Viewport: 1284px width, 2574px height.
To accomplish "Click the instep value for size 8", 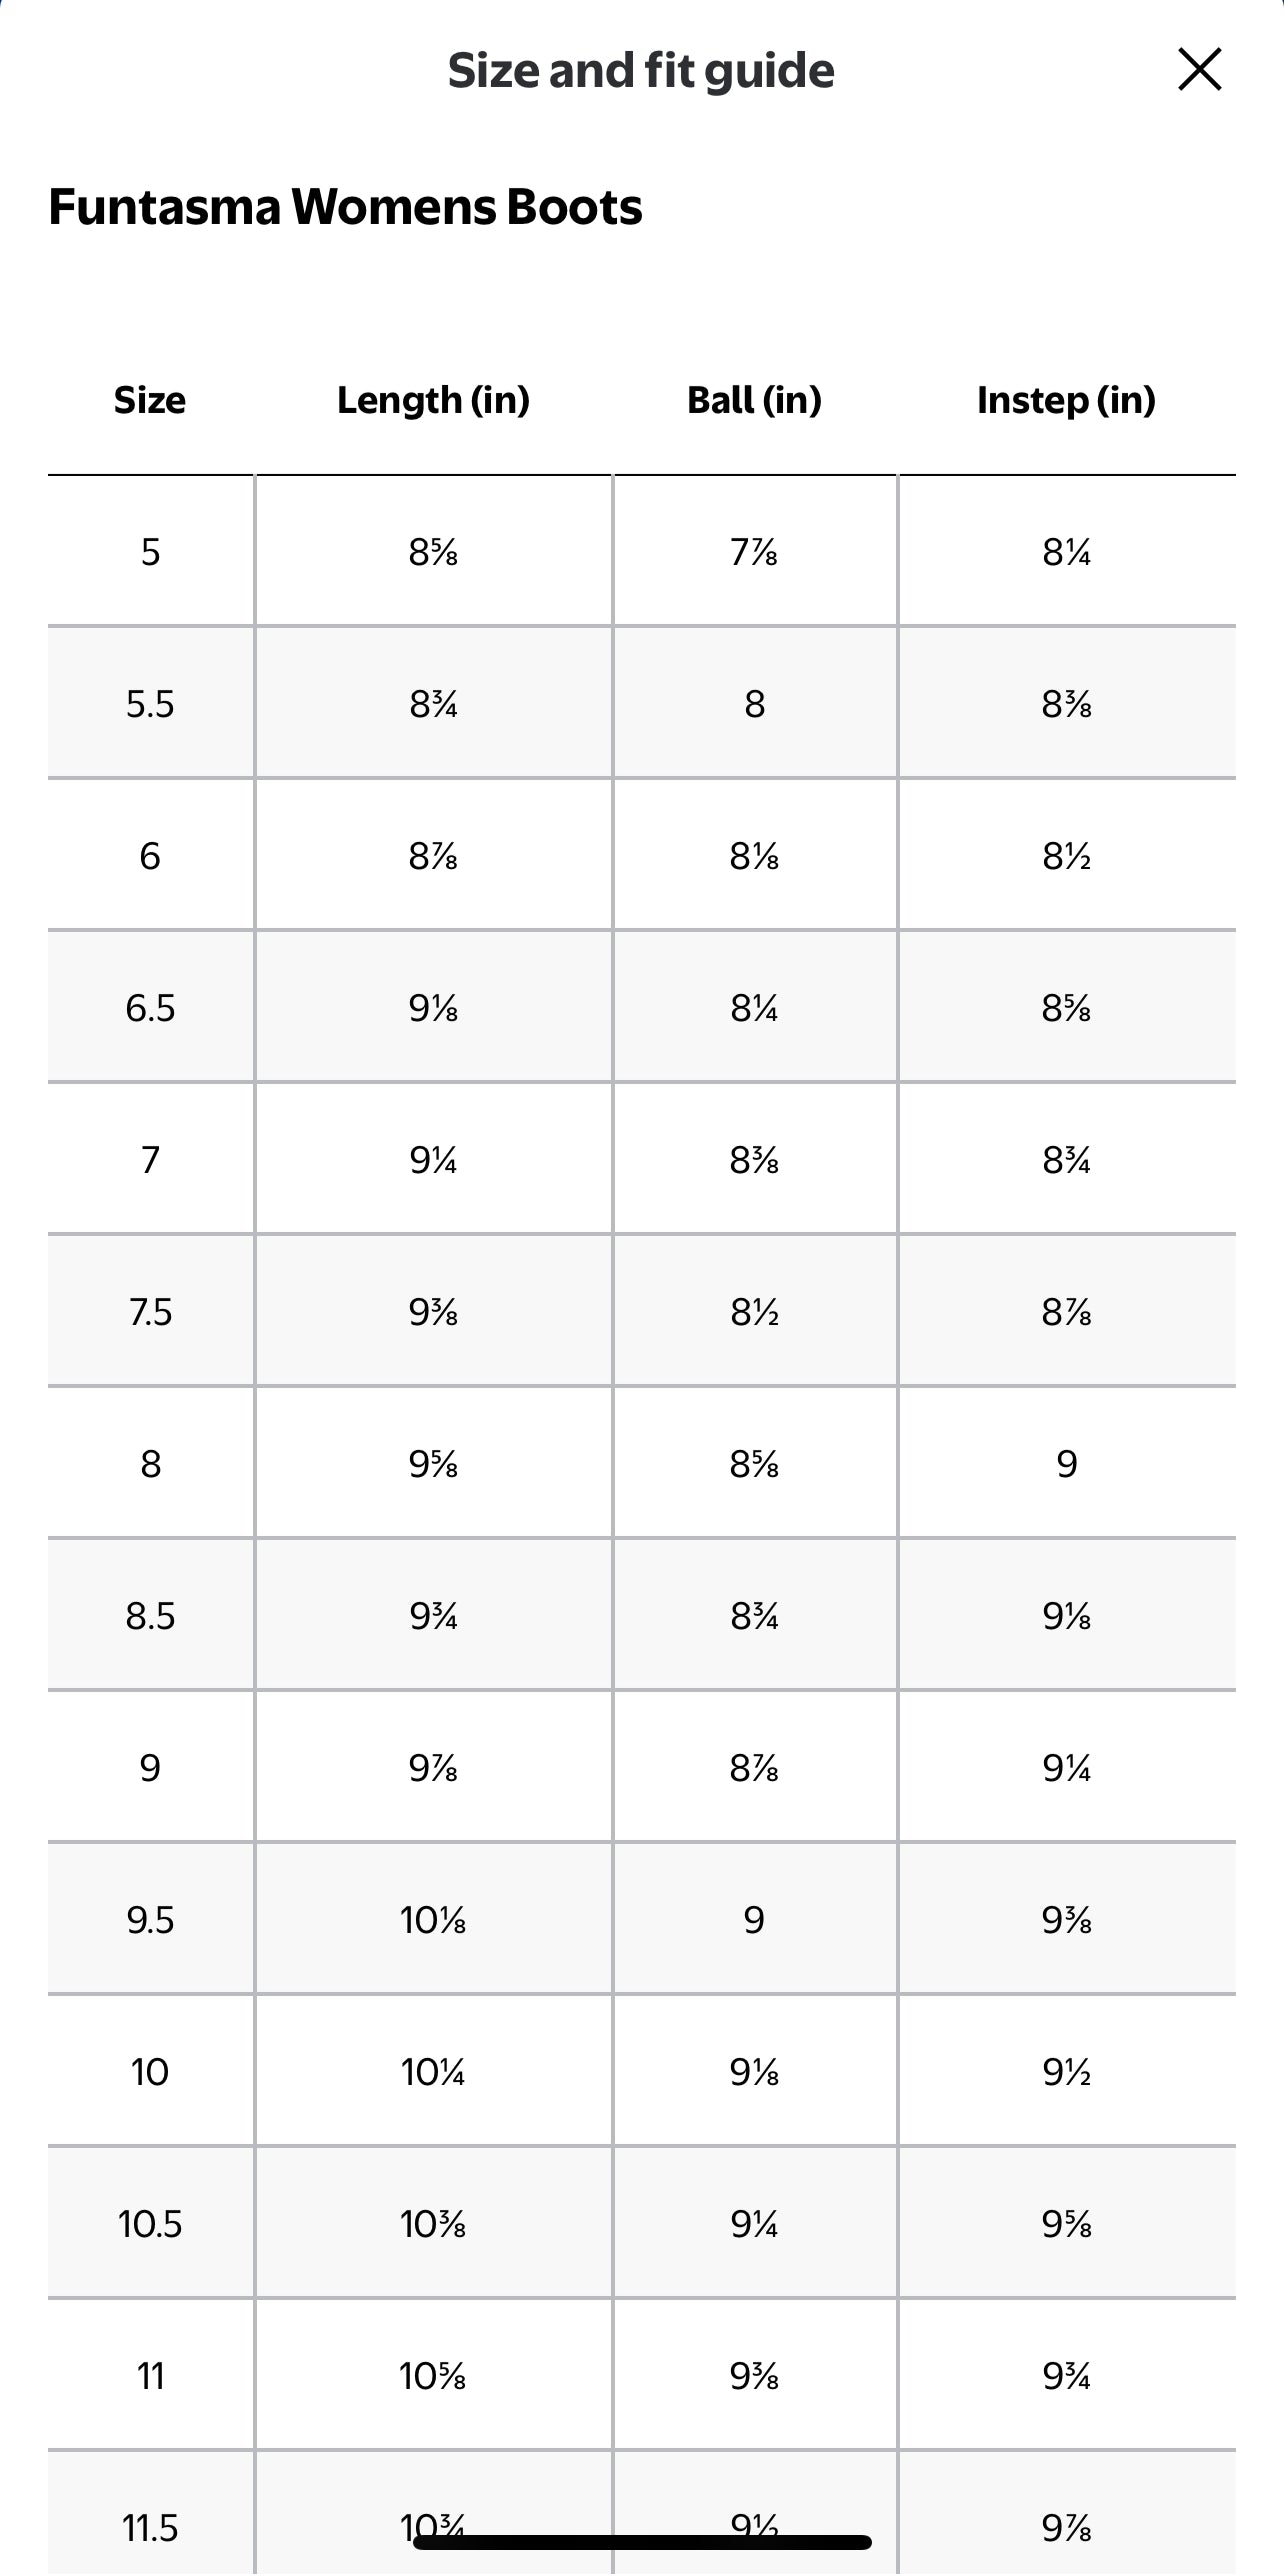I will (1066, 1464).
